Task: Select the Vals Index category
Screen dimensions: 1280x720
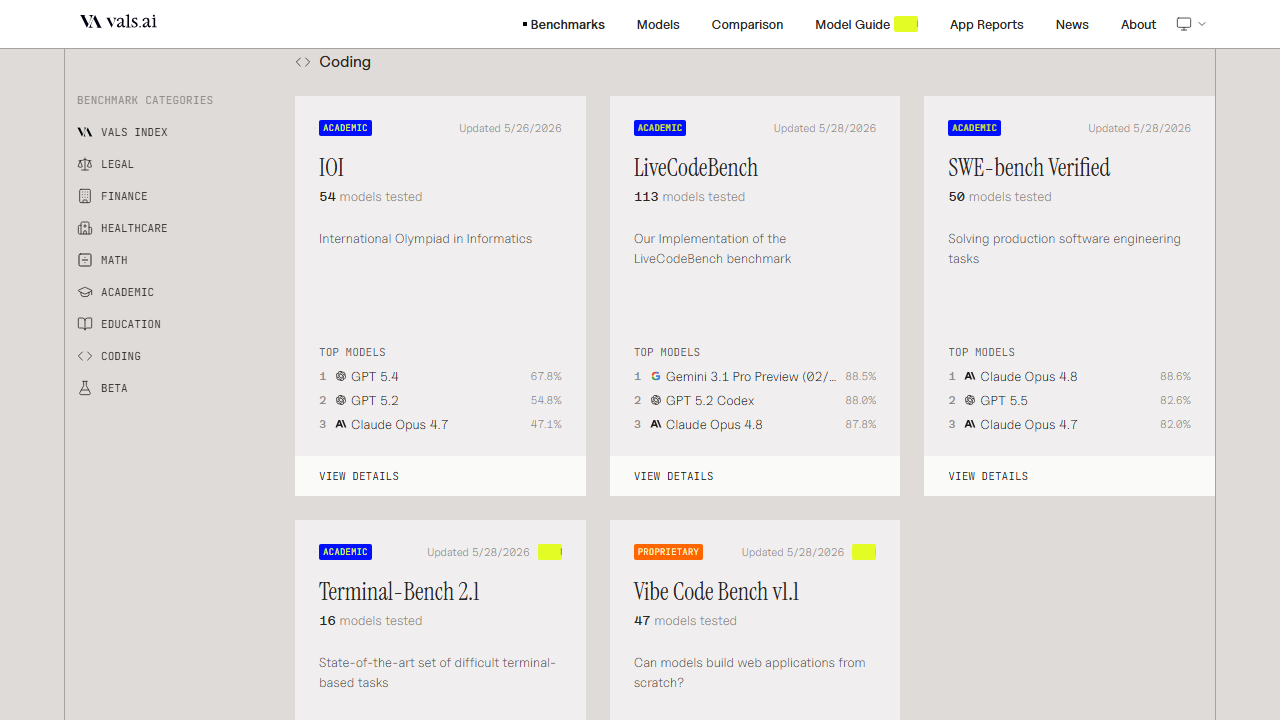Action: (123, 132)
